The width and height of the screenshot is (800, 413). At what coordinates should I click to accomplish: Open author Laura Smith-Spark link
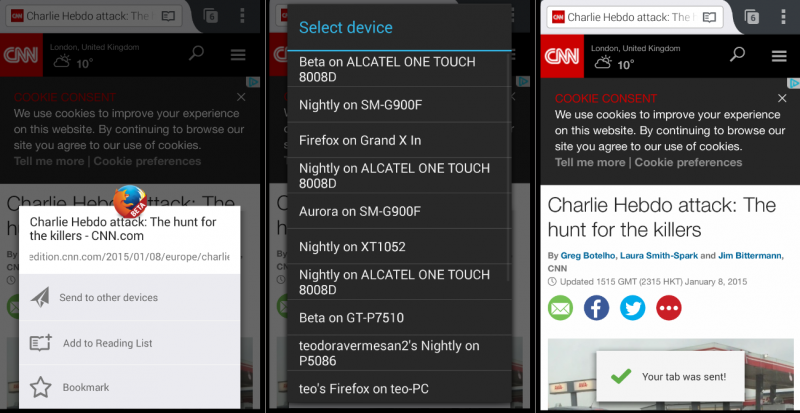tap(659, 255)
